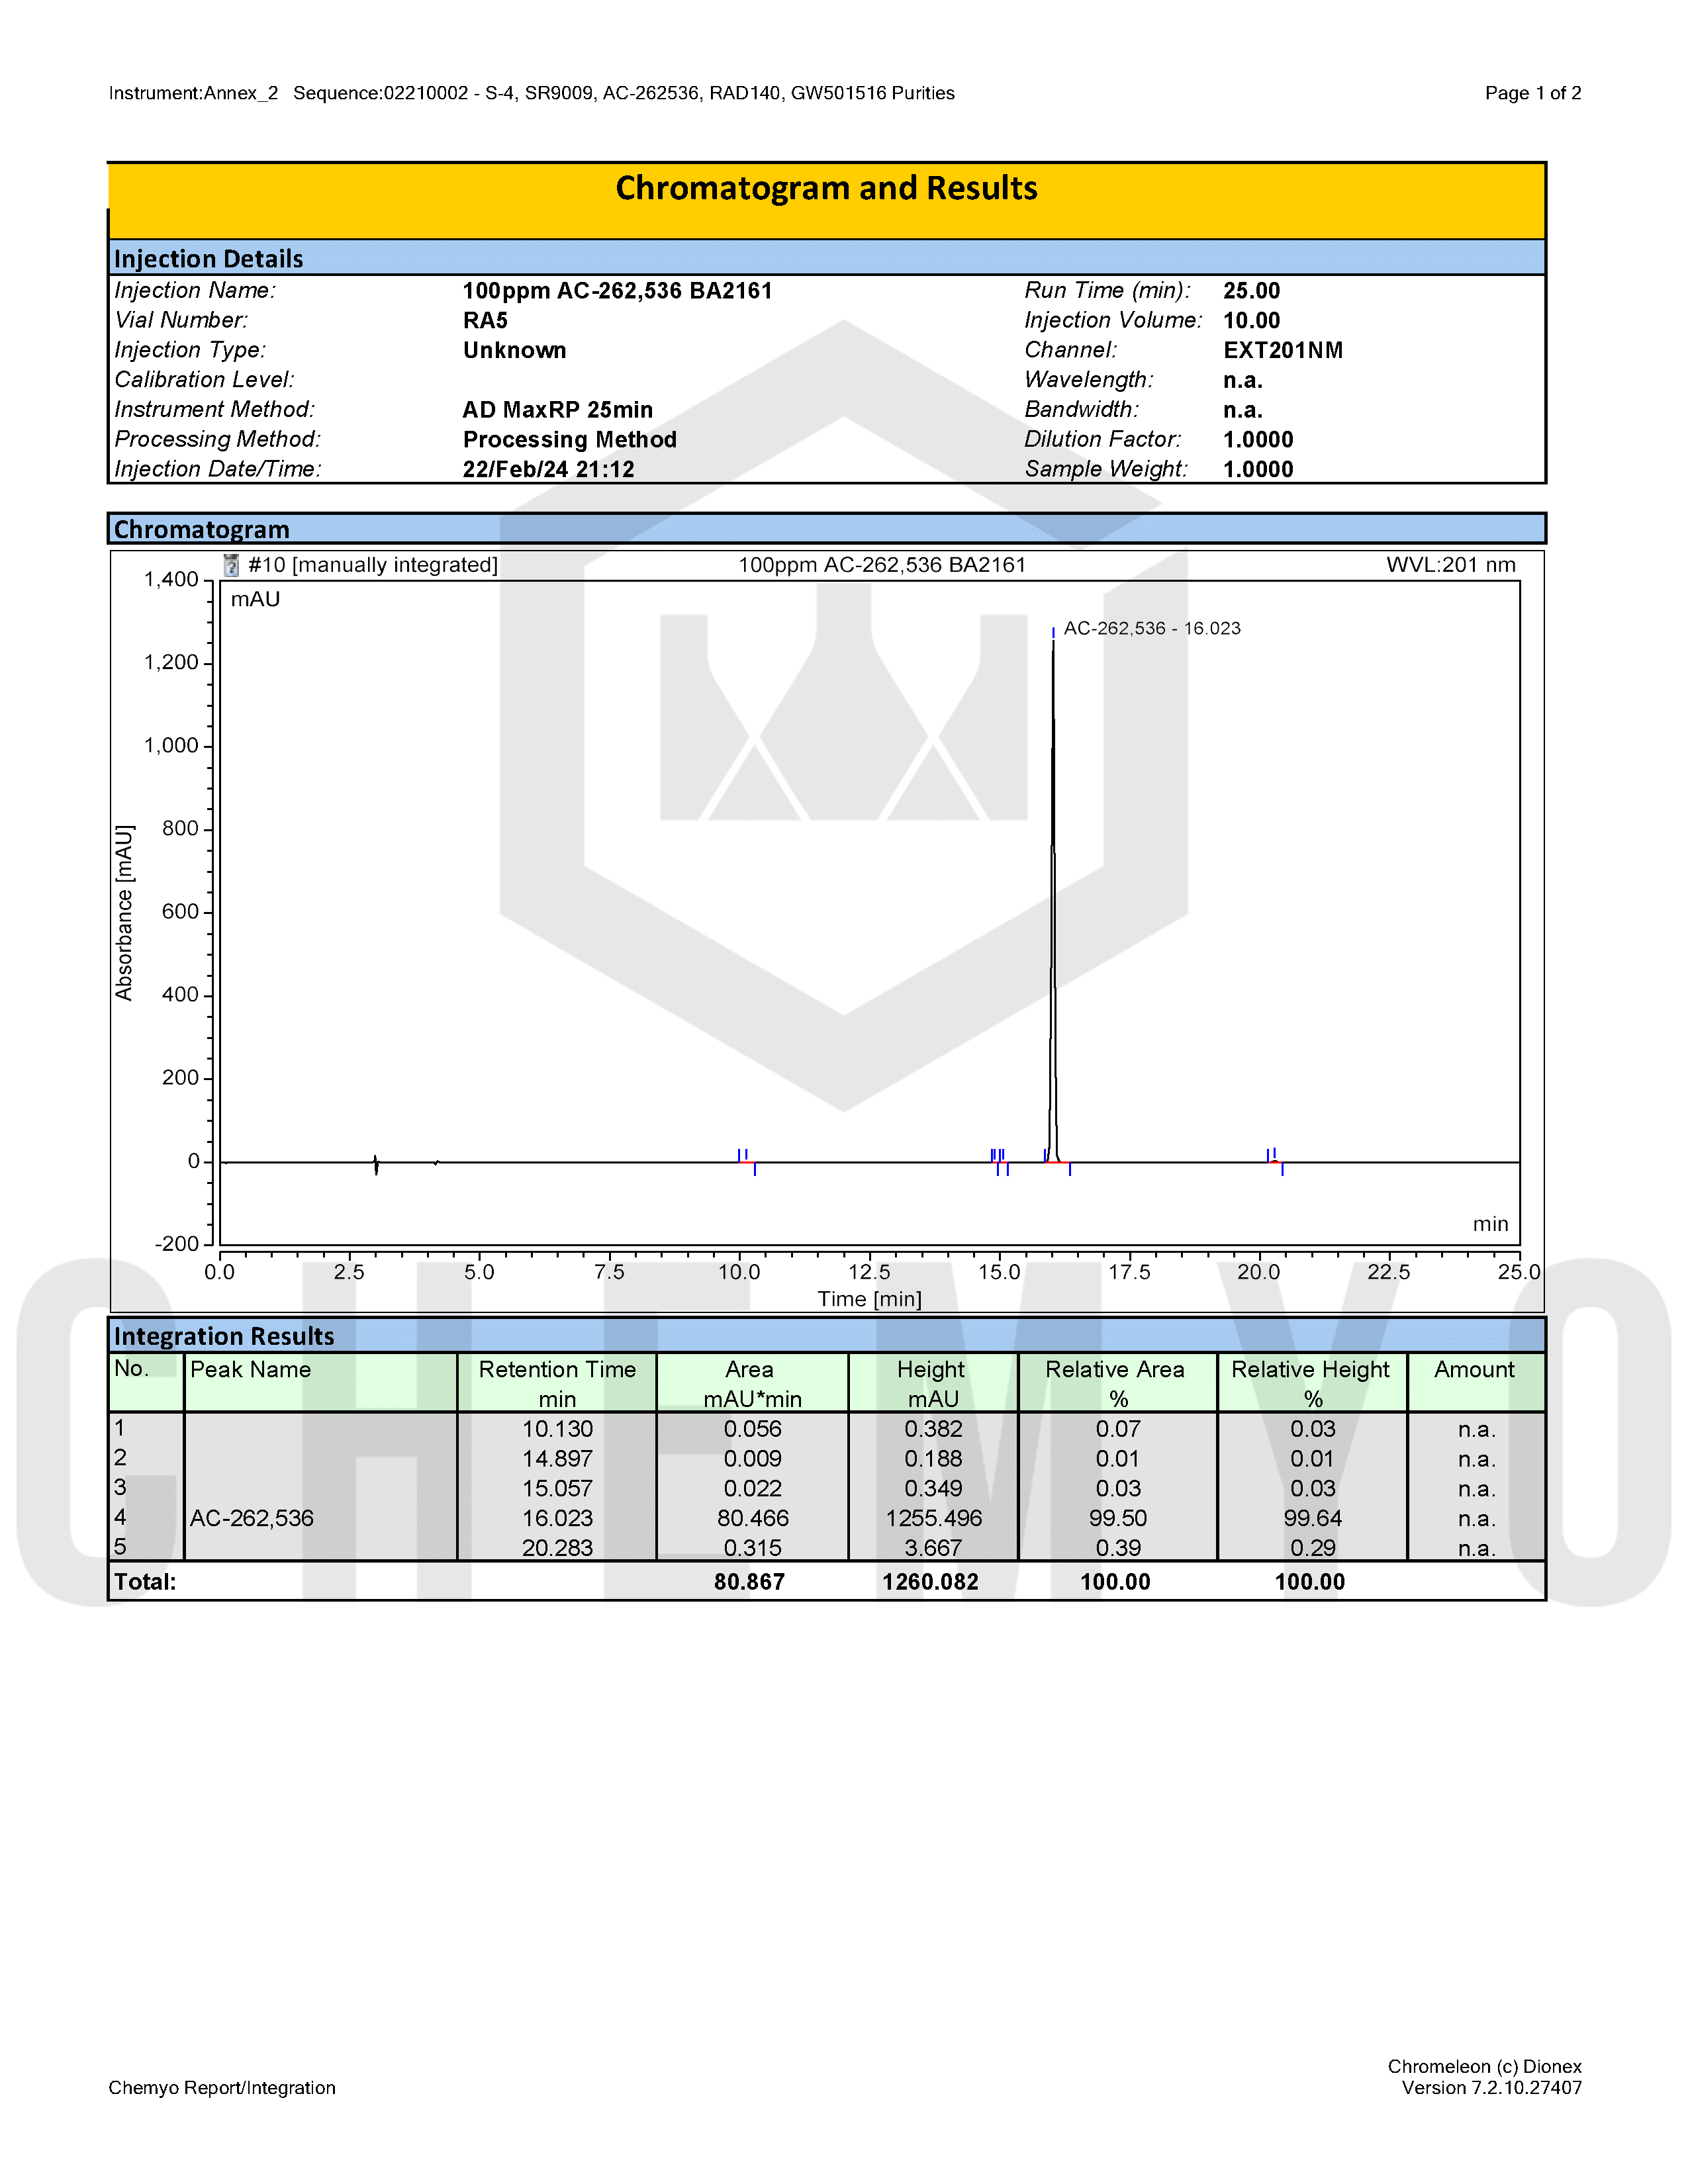Click the Relative Height column header
Viewport: 1688px width, 2184px height.
(1311, 1383)
